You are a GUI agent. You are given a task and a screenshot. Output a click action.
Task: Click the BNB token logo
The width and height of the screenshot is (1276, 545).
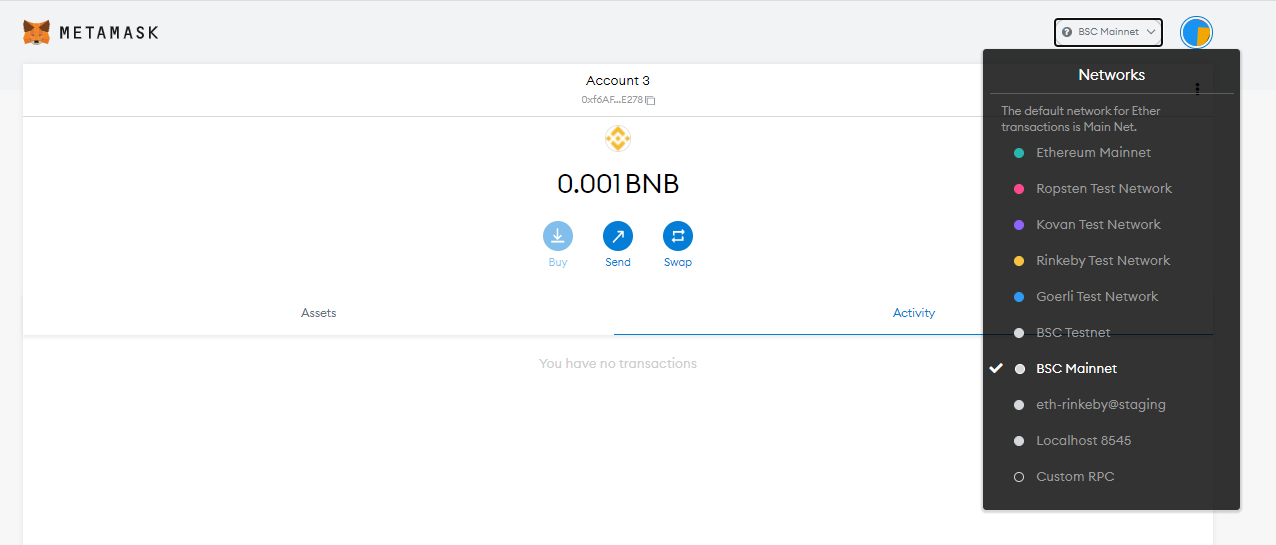coord(618,139)
